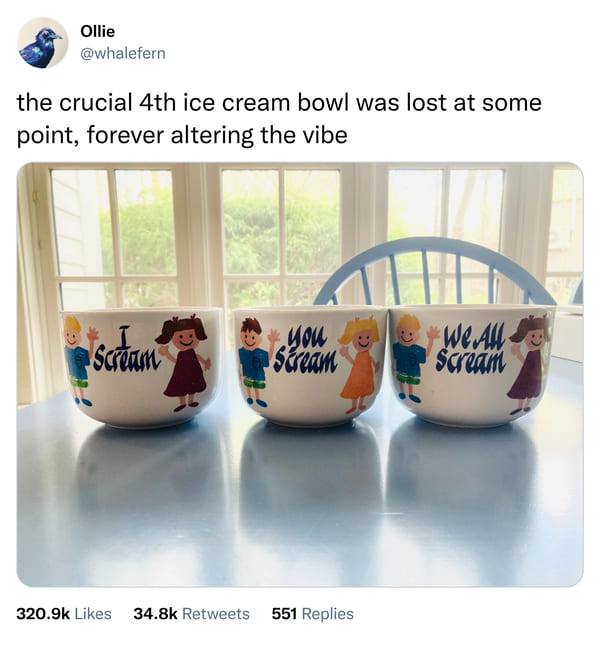The width and height of the screenshot is (600, 658).
Task: Click the boy on the middle bowl
Action: point(256,362)
